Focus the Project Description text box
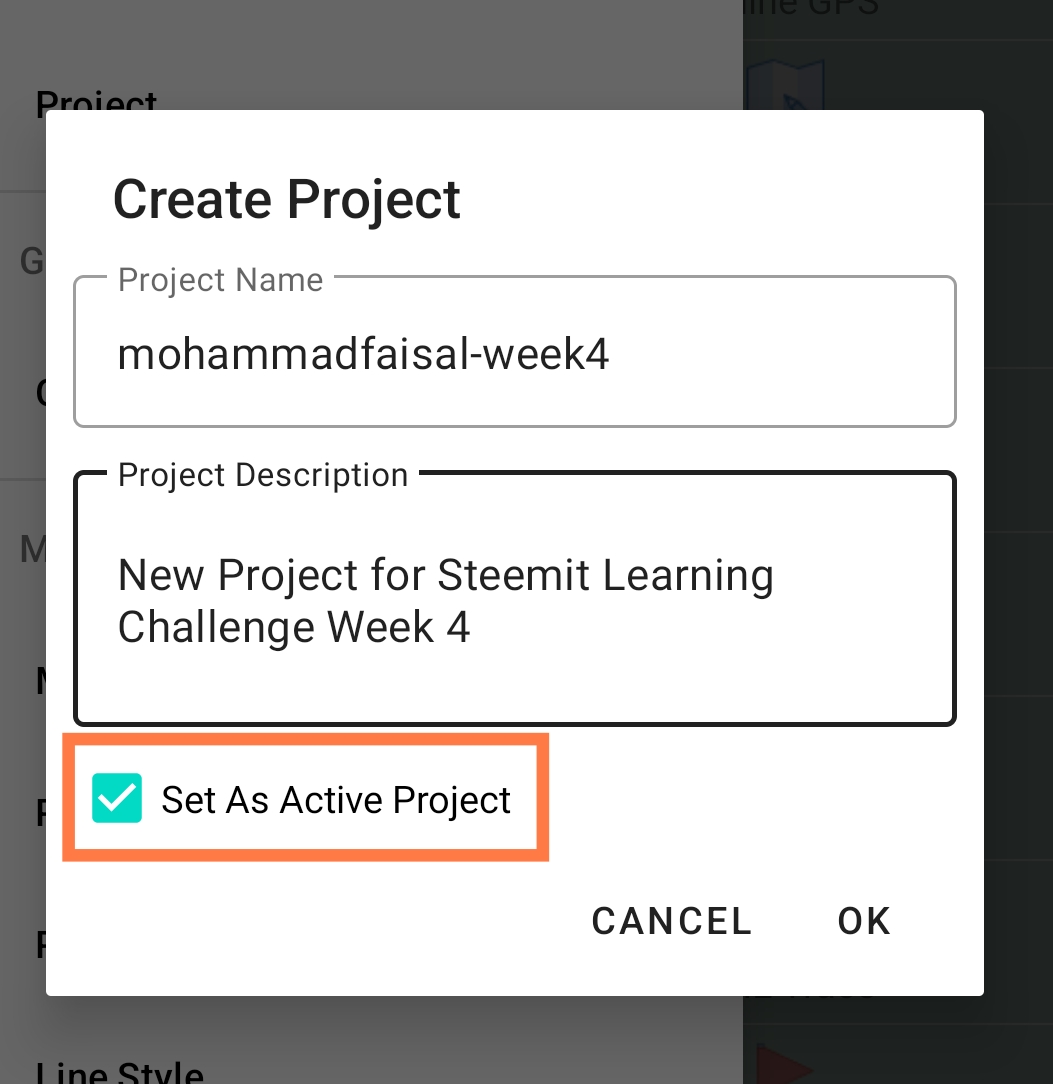The image size is (1053, 1084). [x=515, y=598]
